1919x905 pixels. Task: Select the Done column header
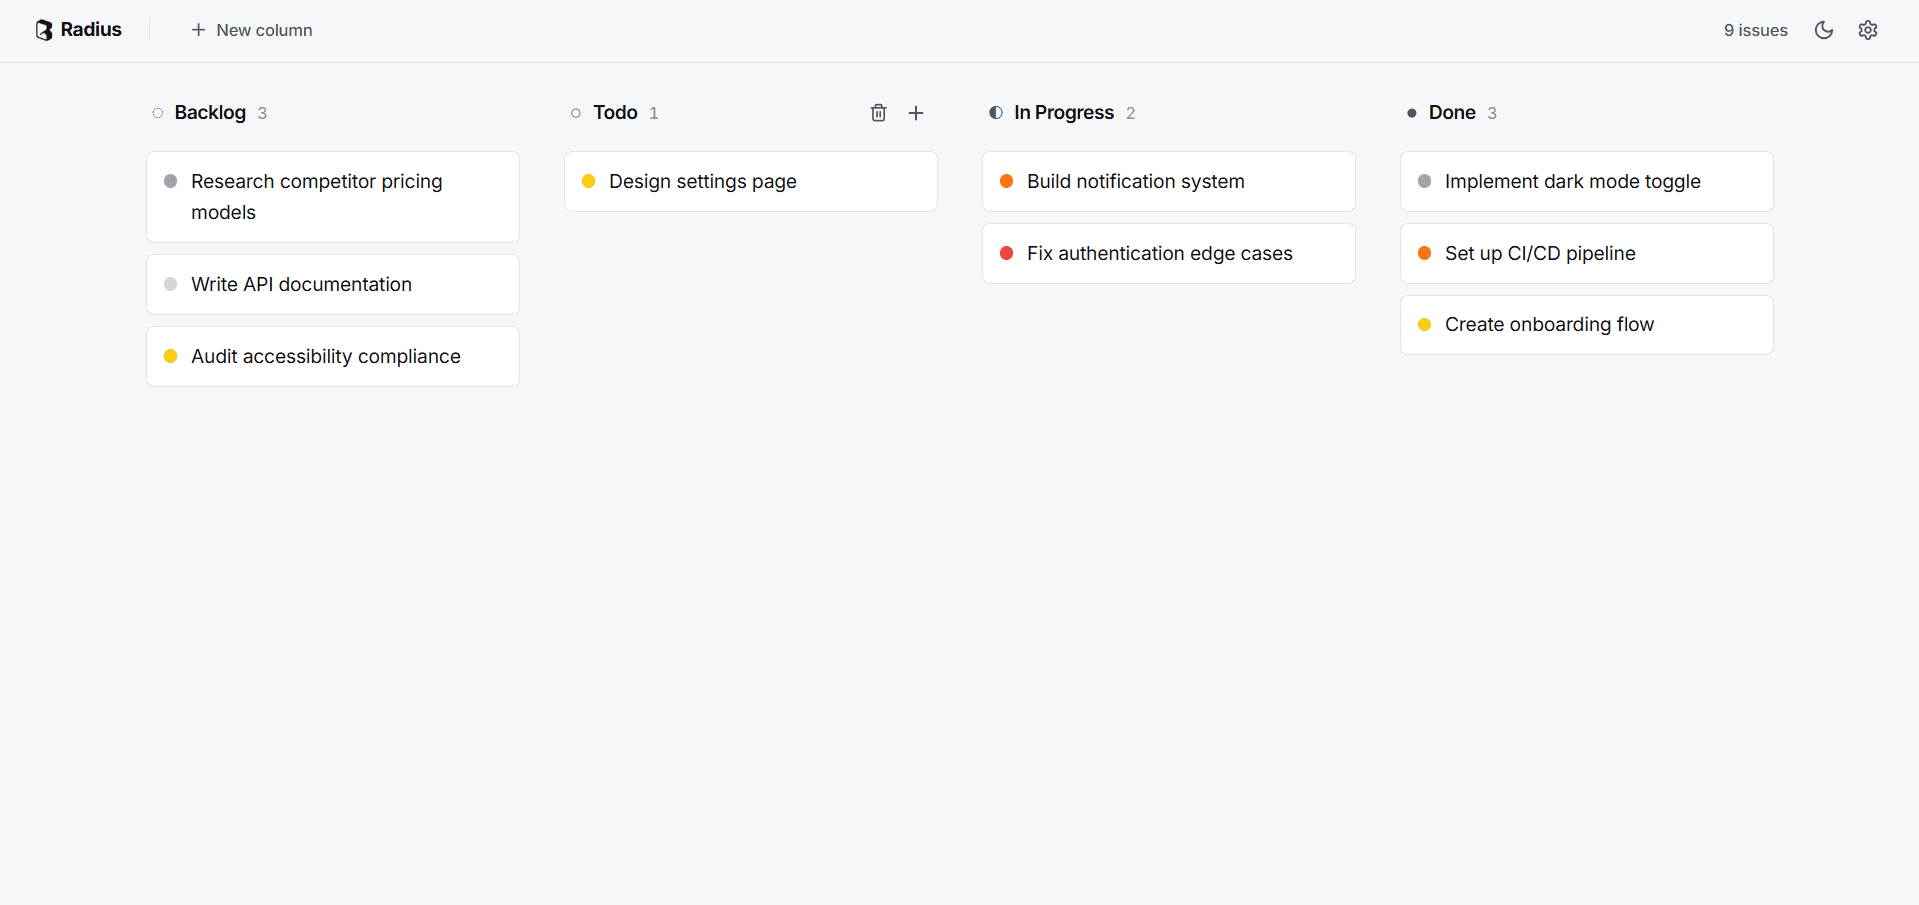pos(1451,112)
